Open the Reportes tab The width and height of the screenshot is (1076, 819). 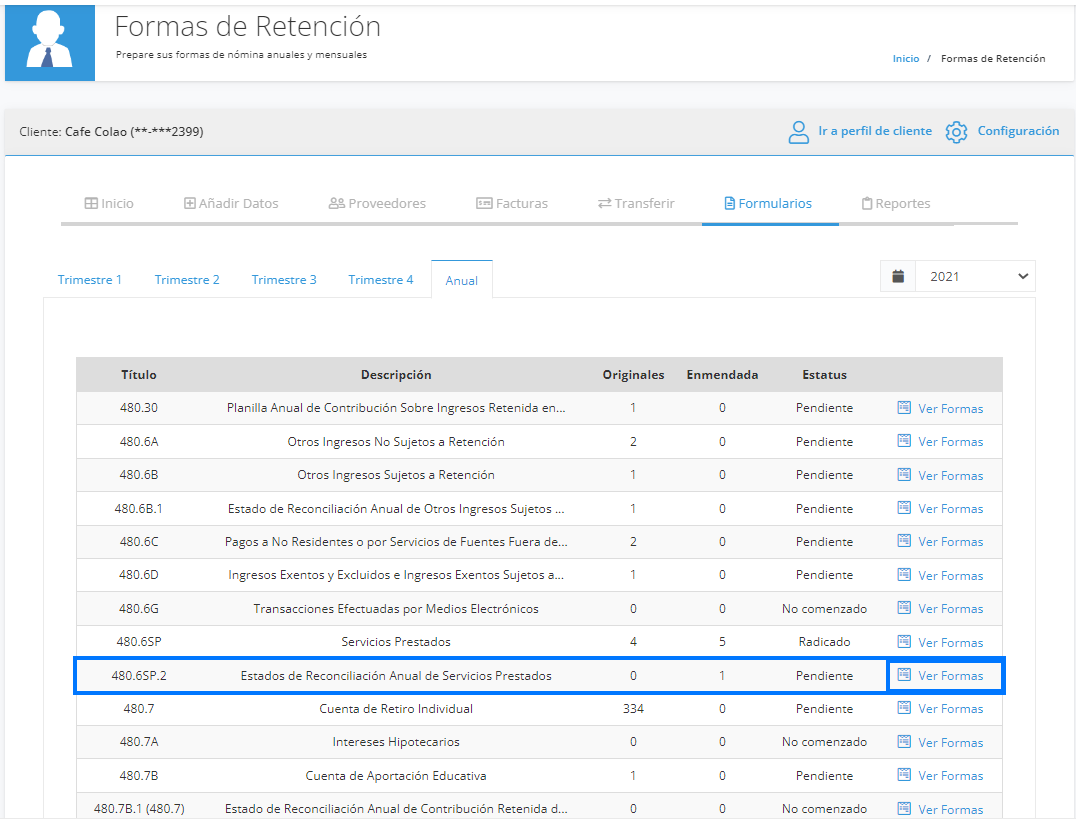896,203
